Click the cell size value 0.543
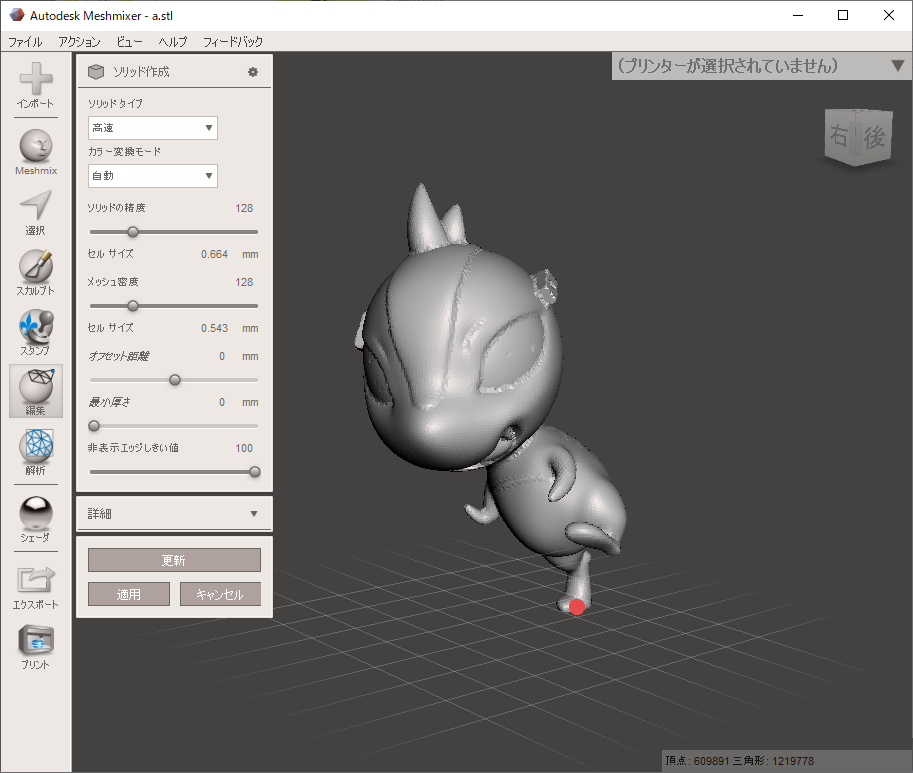The image size is (913, 773). [214, 328]
